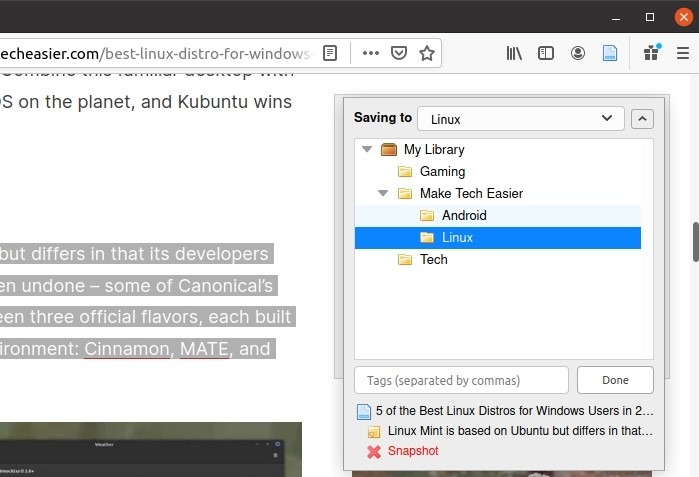Click the Tags input field
The image size is (699, 477).
[x=461, y=380]
